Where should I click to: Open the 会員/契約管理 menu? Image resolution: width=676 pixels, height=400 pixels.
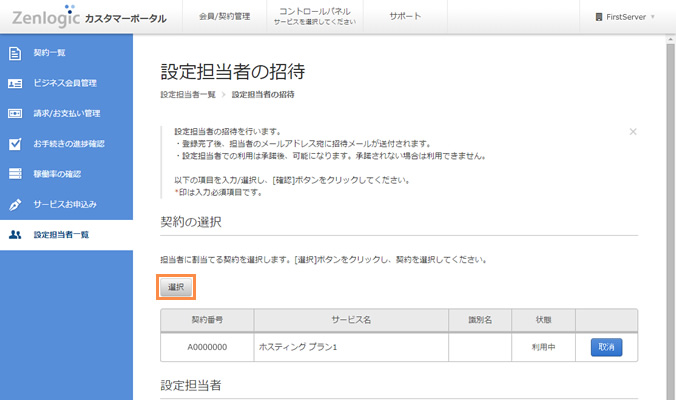pos(224,16)
